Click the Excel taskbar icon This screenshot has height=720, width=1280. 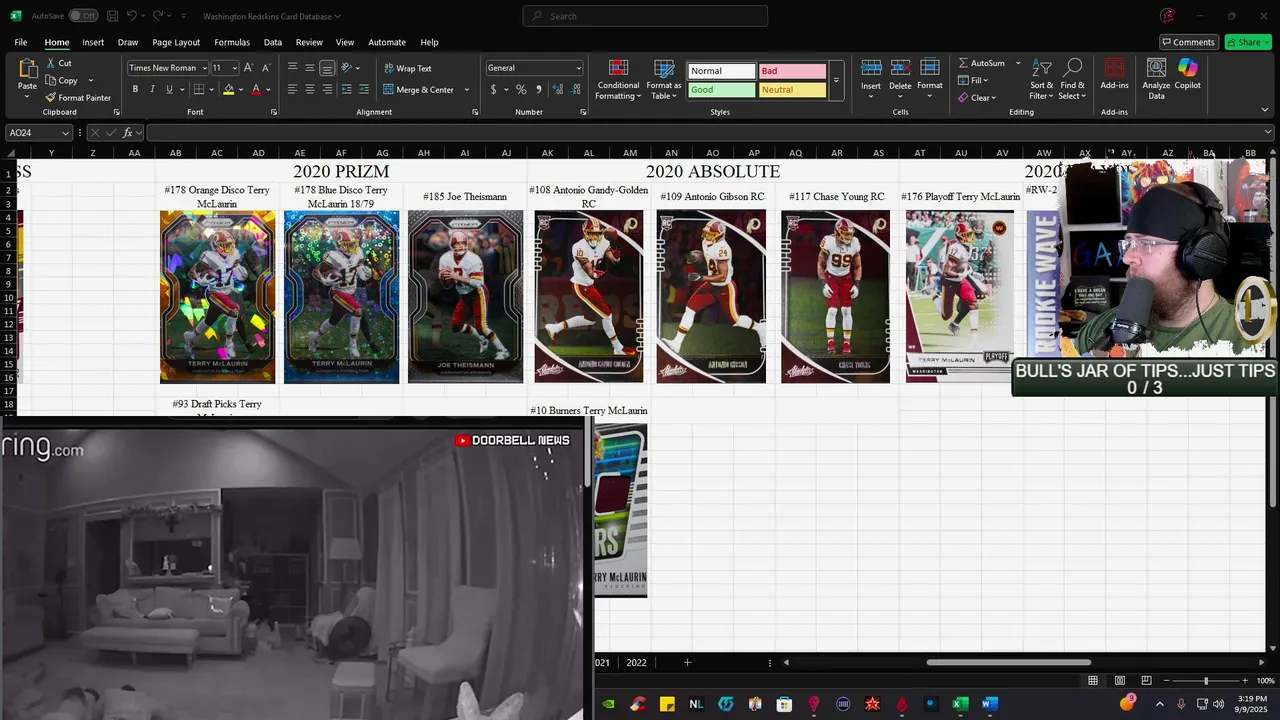point(960,704)
